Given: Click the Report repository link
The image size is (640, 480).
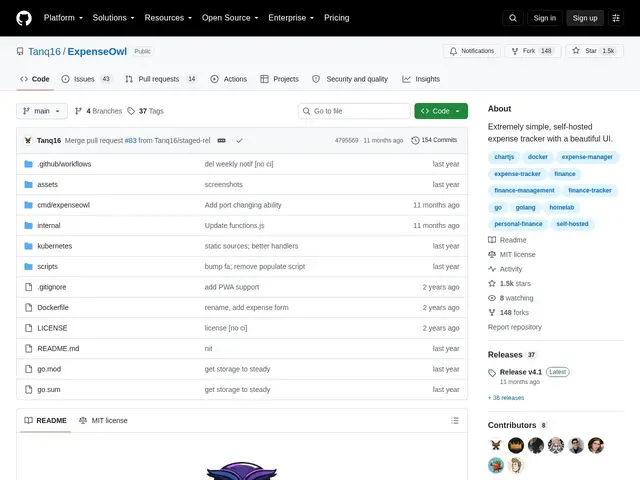Looking at the screenshot, I should coord(515,327).
